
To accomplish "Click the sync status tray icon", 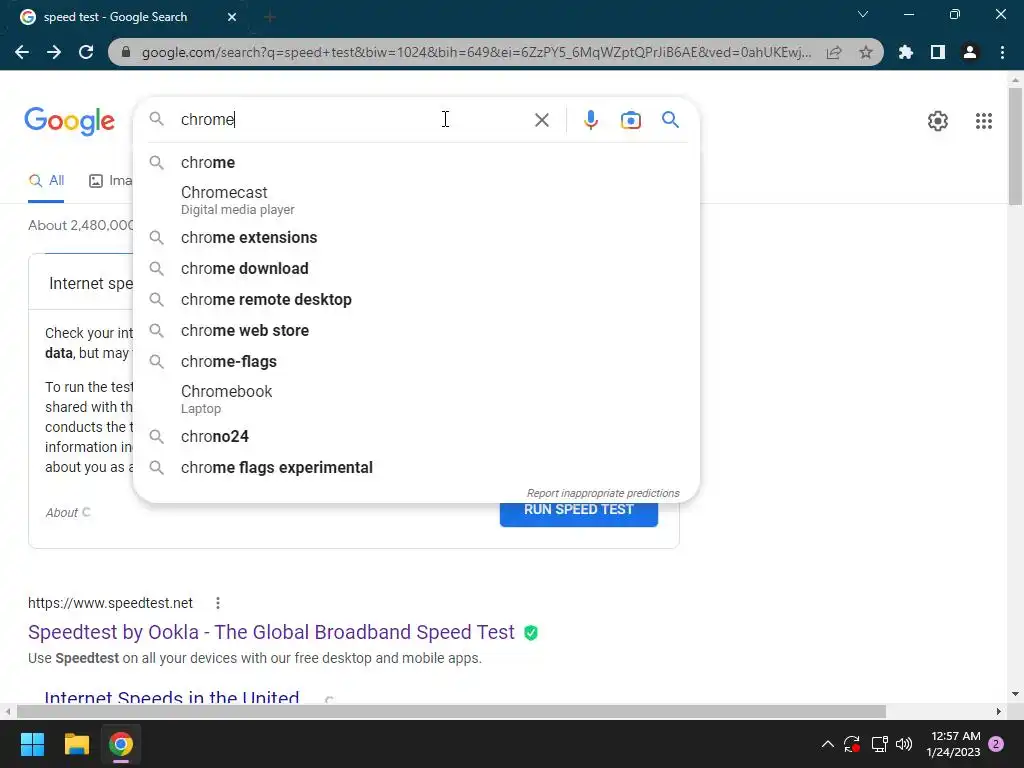I will tap(852, 744).
